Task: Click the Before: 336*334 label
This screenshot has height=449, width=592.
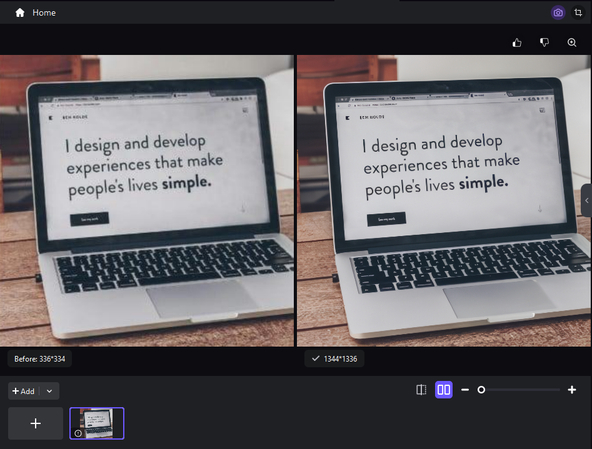Action: pyautogui.click(x=40, y=359)
